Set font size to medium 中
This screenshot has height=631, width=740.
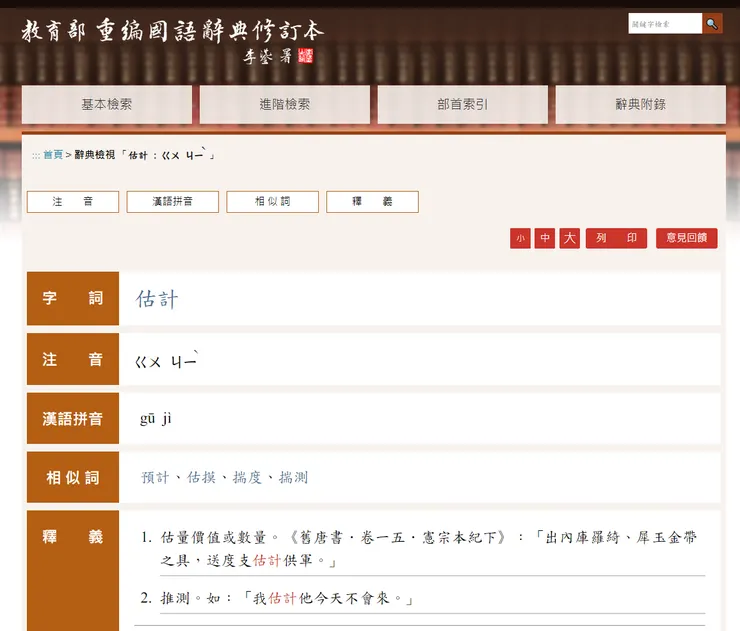click(545, 238)
